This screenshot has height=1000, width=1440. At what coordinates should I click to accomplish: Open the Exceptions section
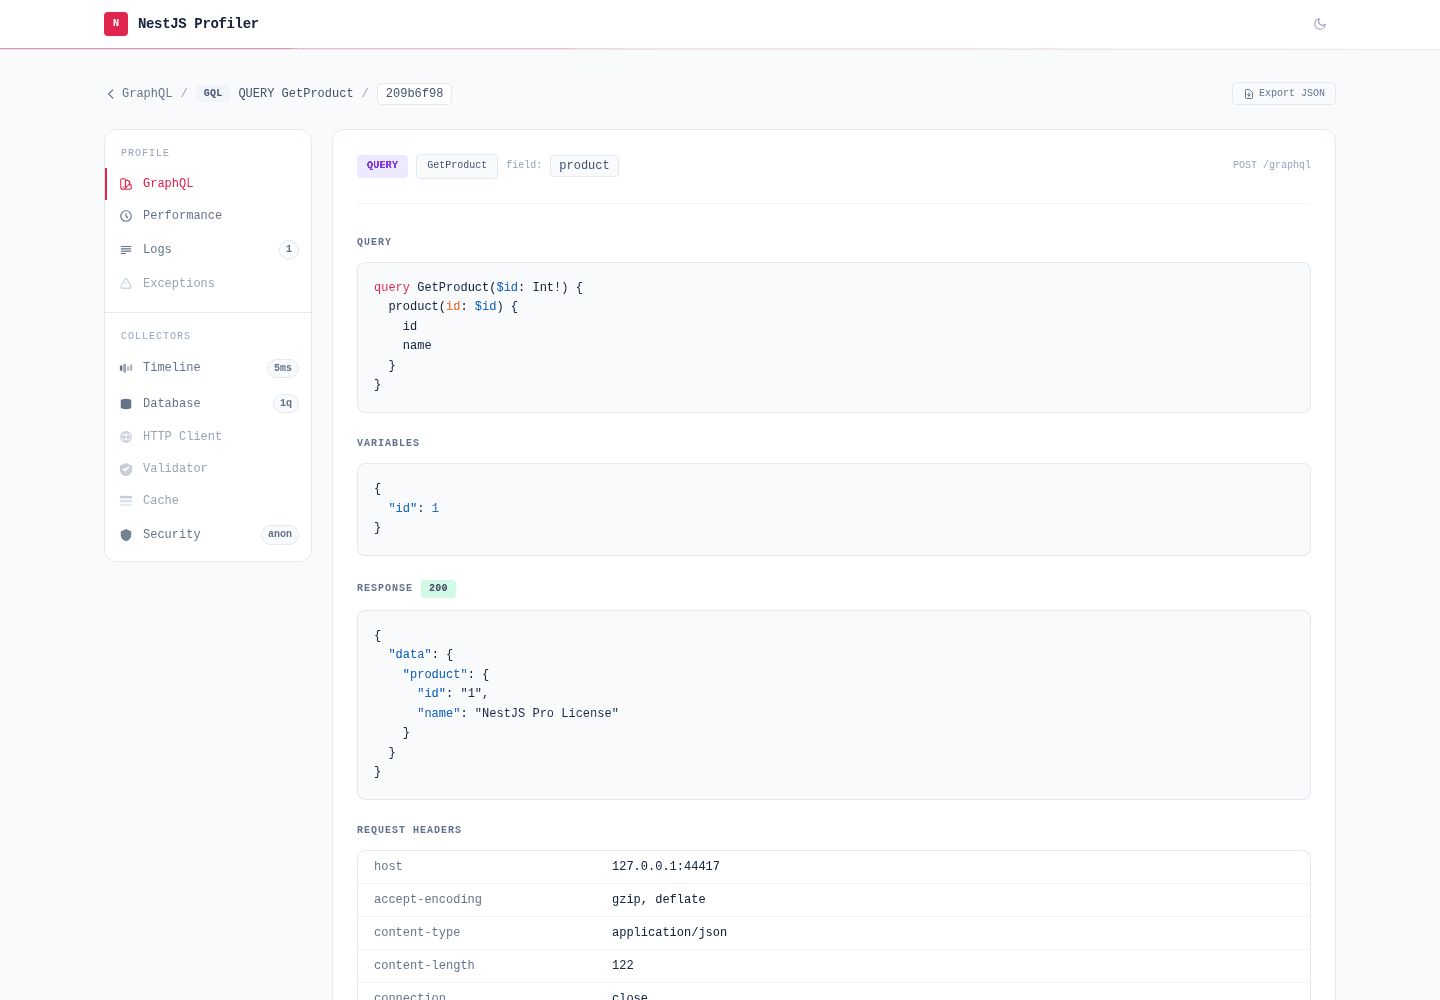point(208,284)
